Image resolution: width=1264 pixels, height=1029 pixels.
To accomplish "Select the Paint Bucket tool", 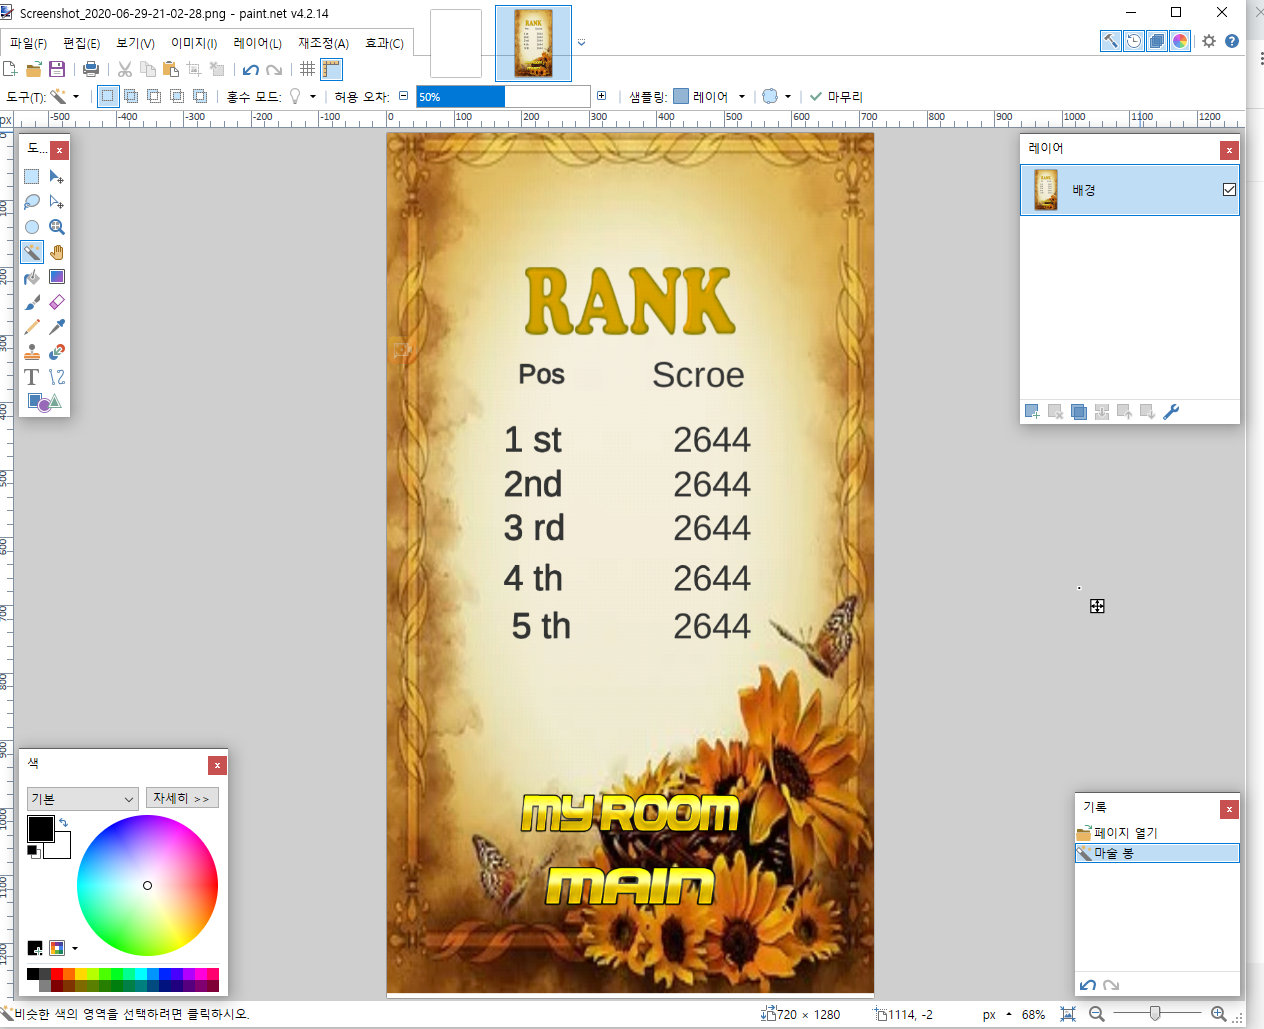I will pyautogui.click(x=32, y=277).
